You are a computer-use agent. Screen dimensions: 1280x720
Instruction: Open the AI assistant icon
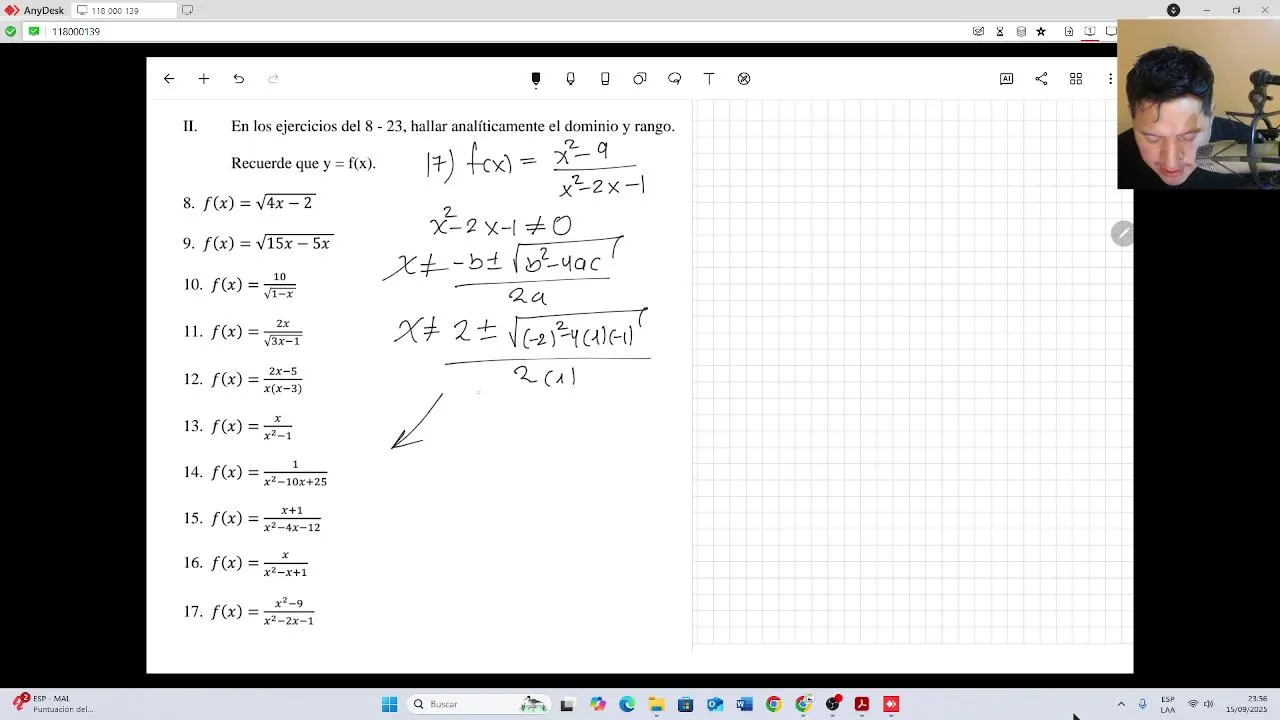tap(1007, 79)
